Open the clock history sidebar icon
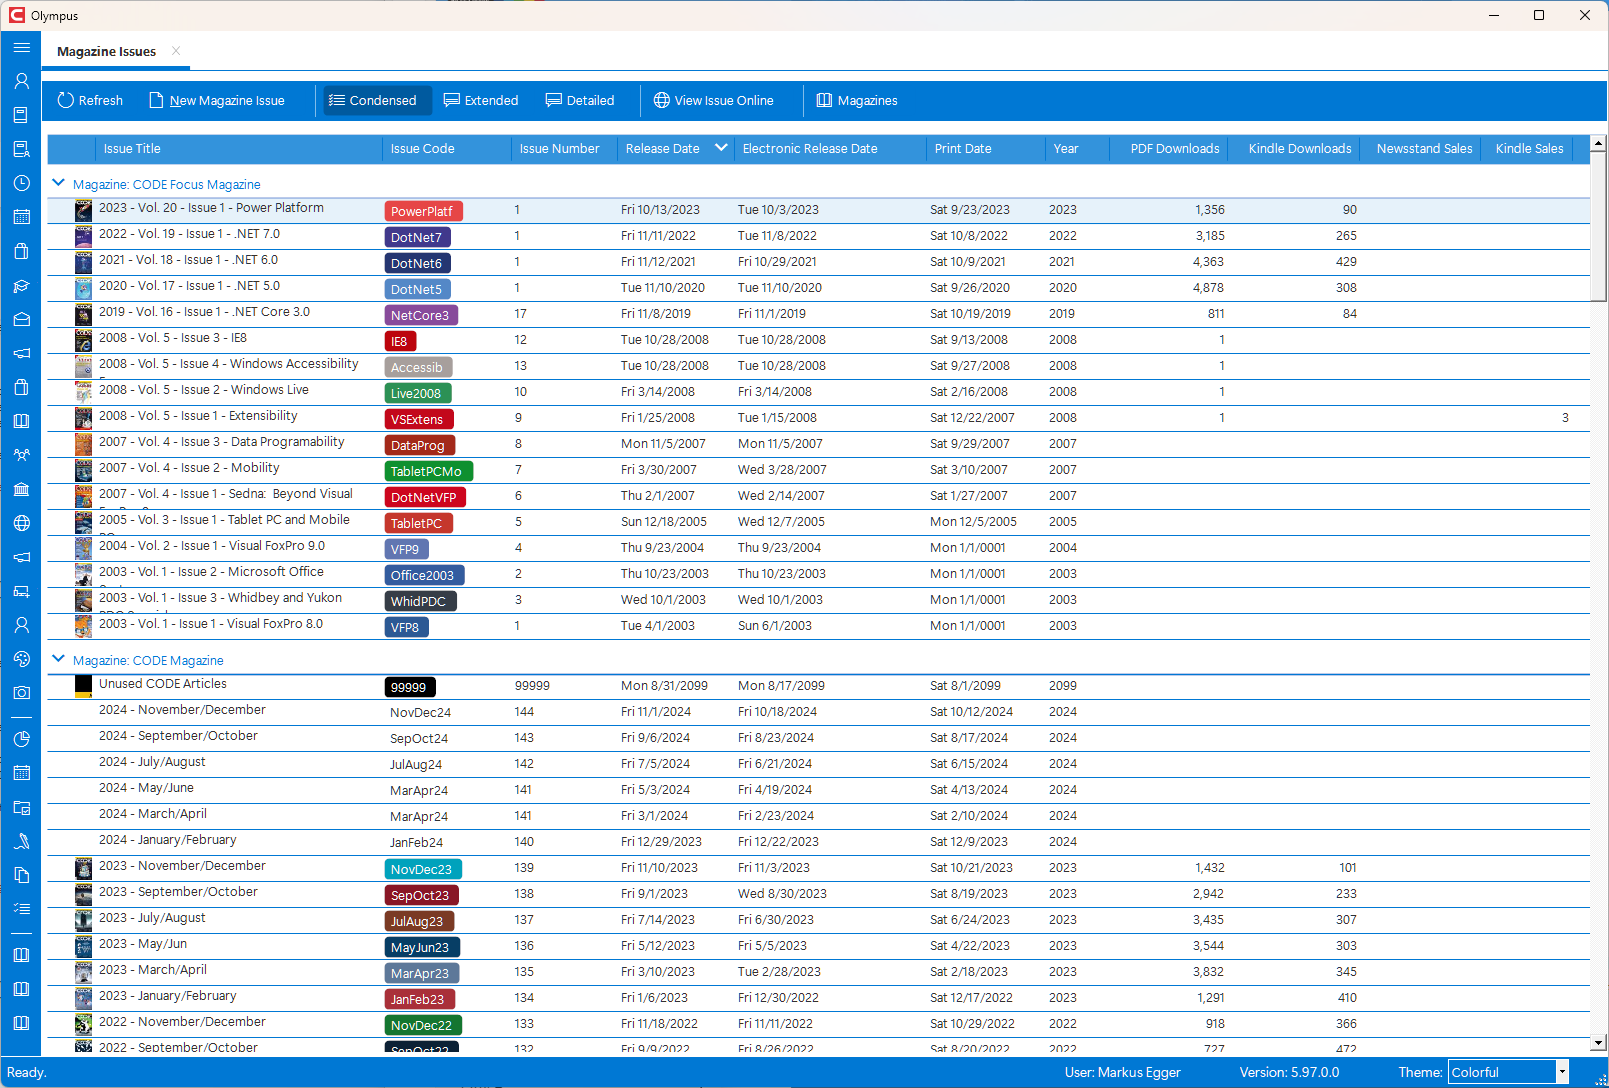This screenshot has height=1088, width=1609. click(x=21, y=183)
